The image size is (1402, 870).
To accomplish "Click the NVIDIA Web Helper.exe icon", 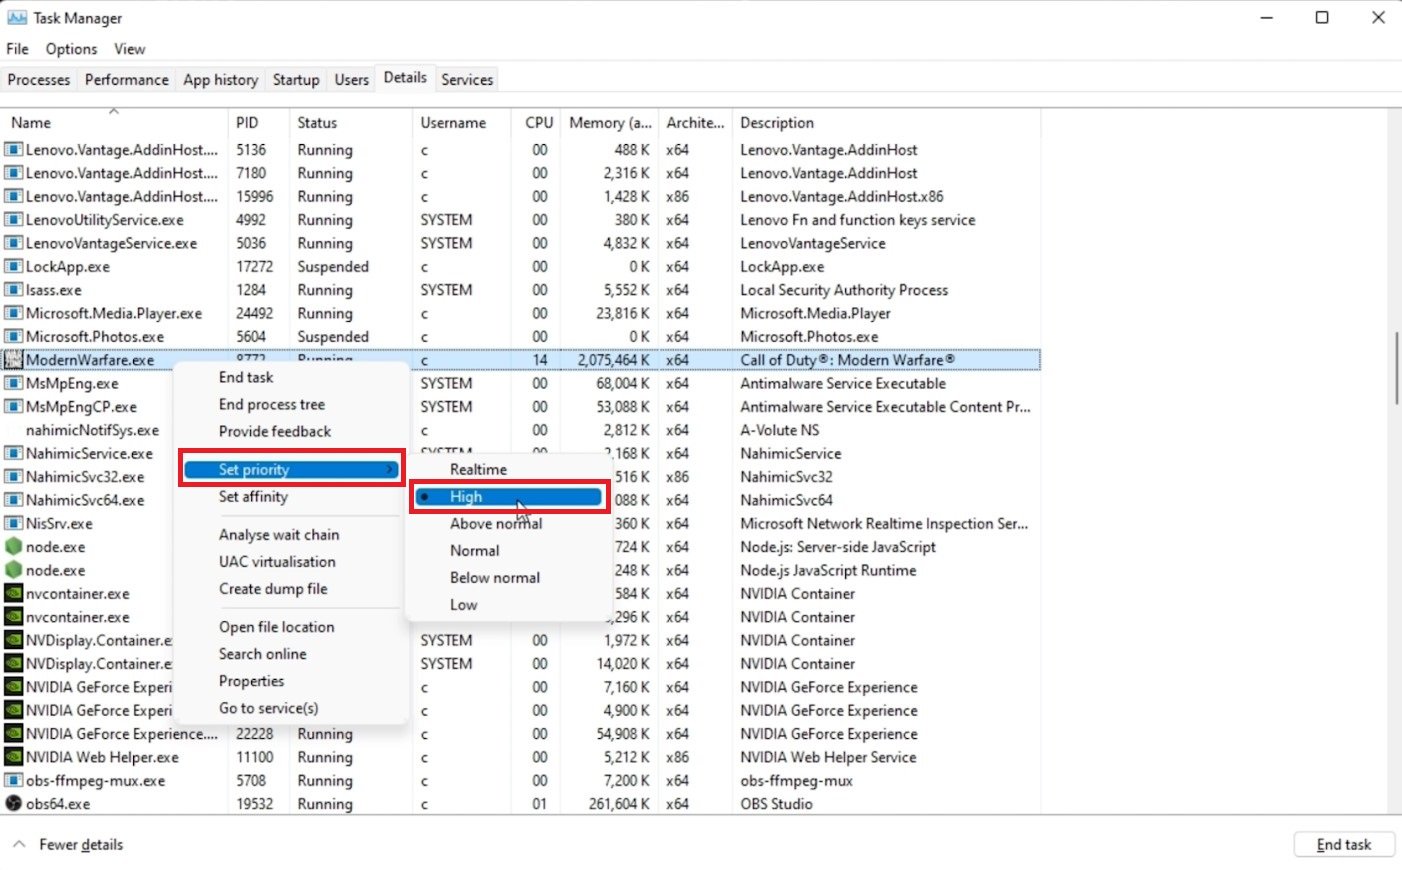I will tap(13, 757).
